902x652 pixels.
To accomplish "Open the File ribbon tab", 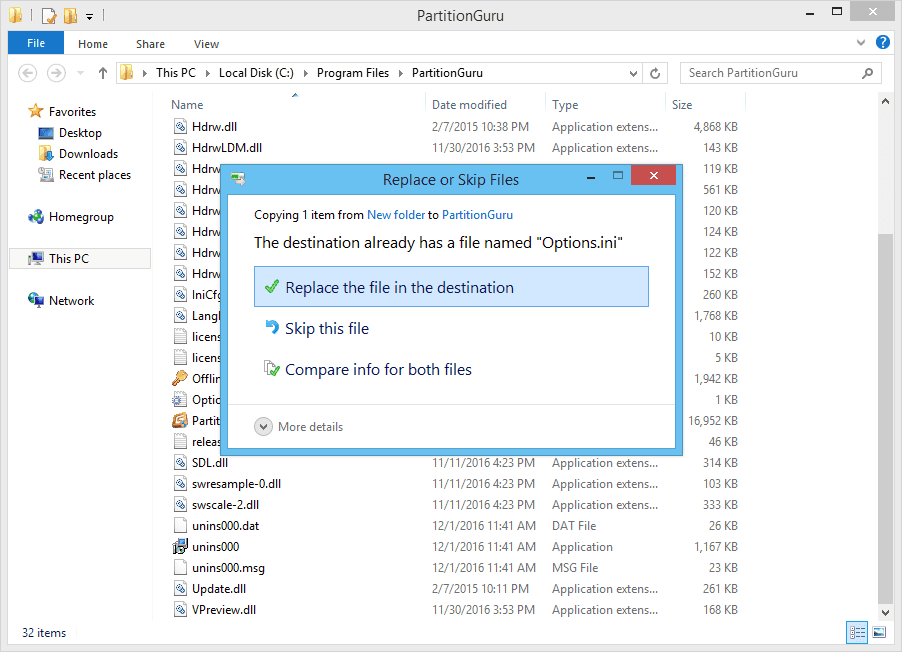I will [x=36, y=43].
